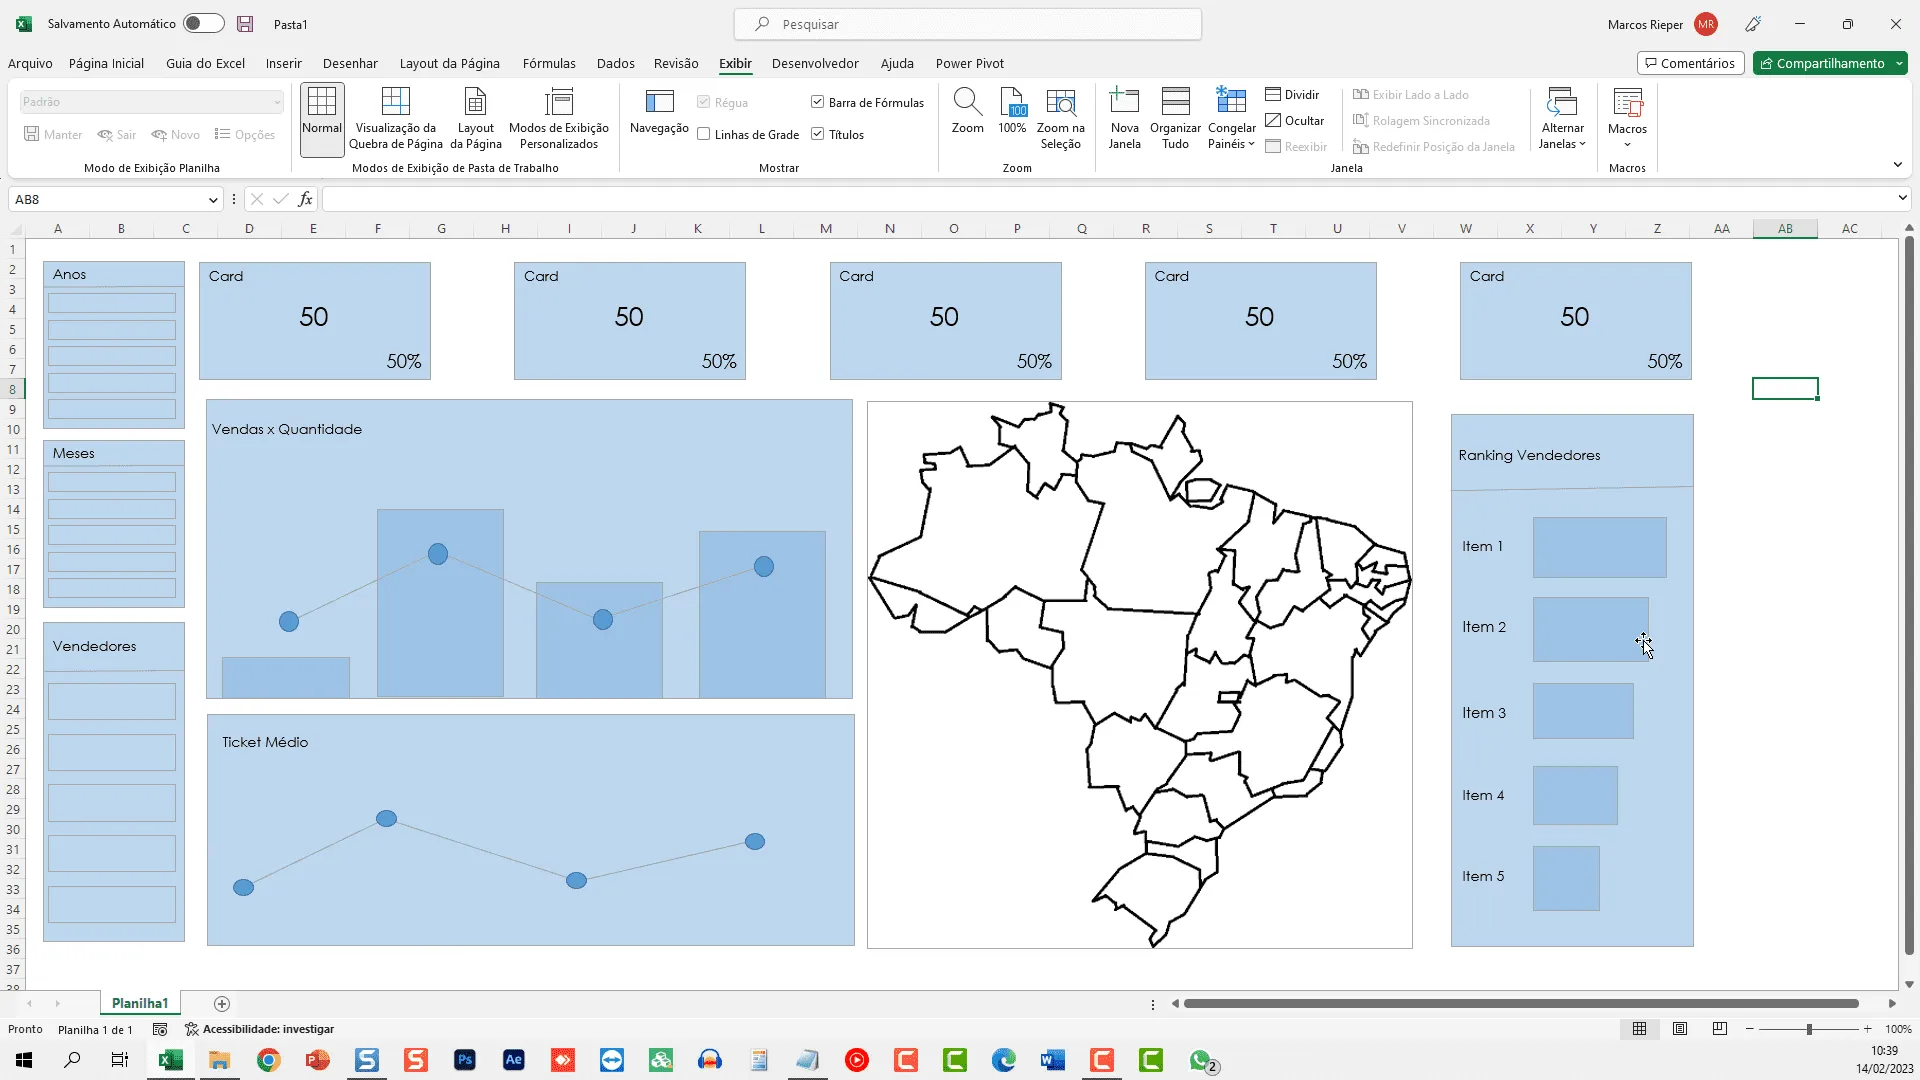Click Organizar Tudo

[1175, 118]
